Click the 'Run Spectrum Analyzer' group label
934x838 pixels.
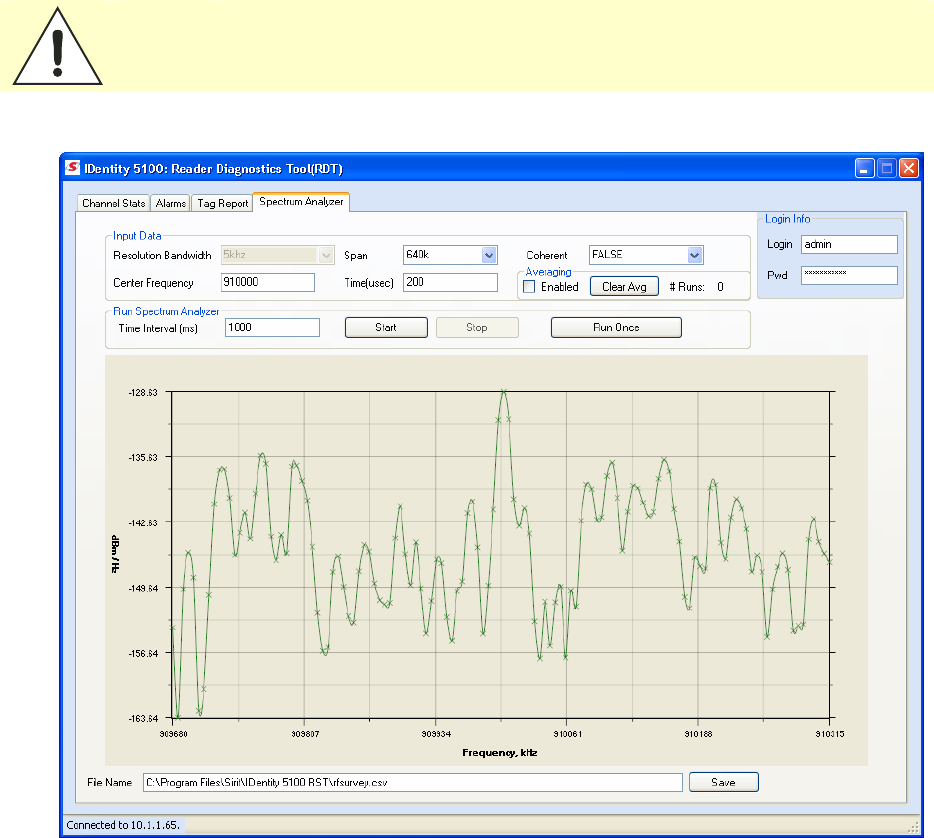pyautogui.click(x=166, y=311)
